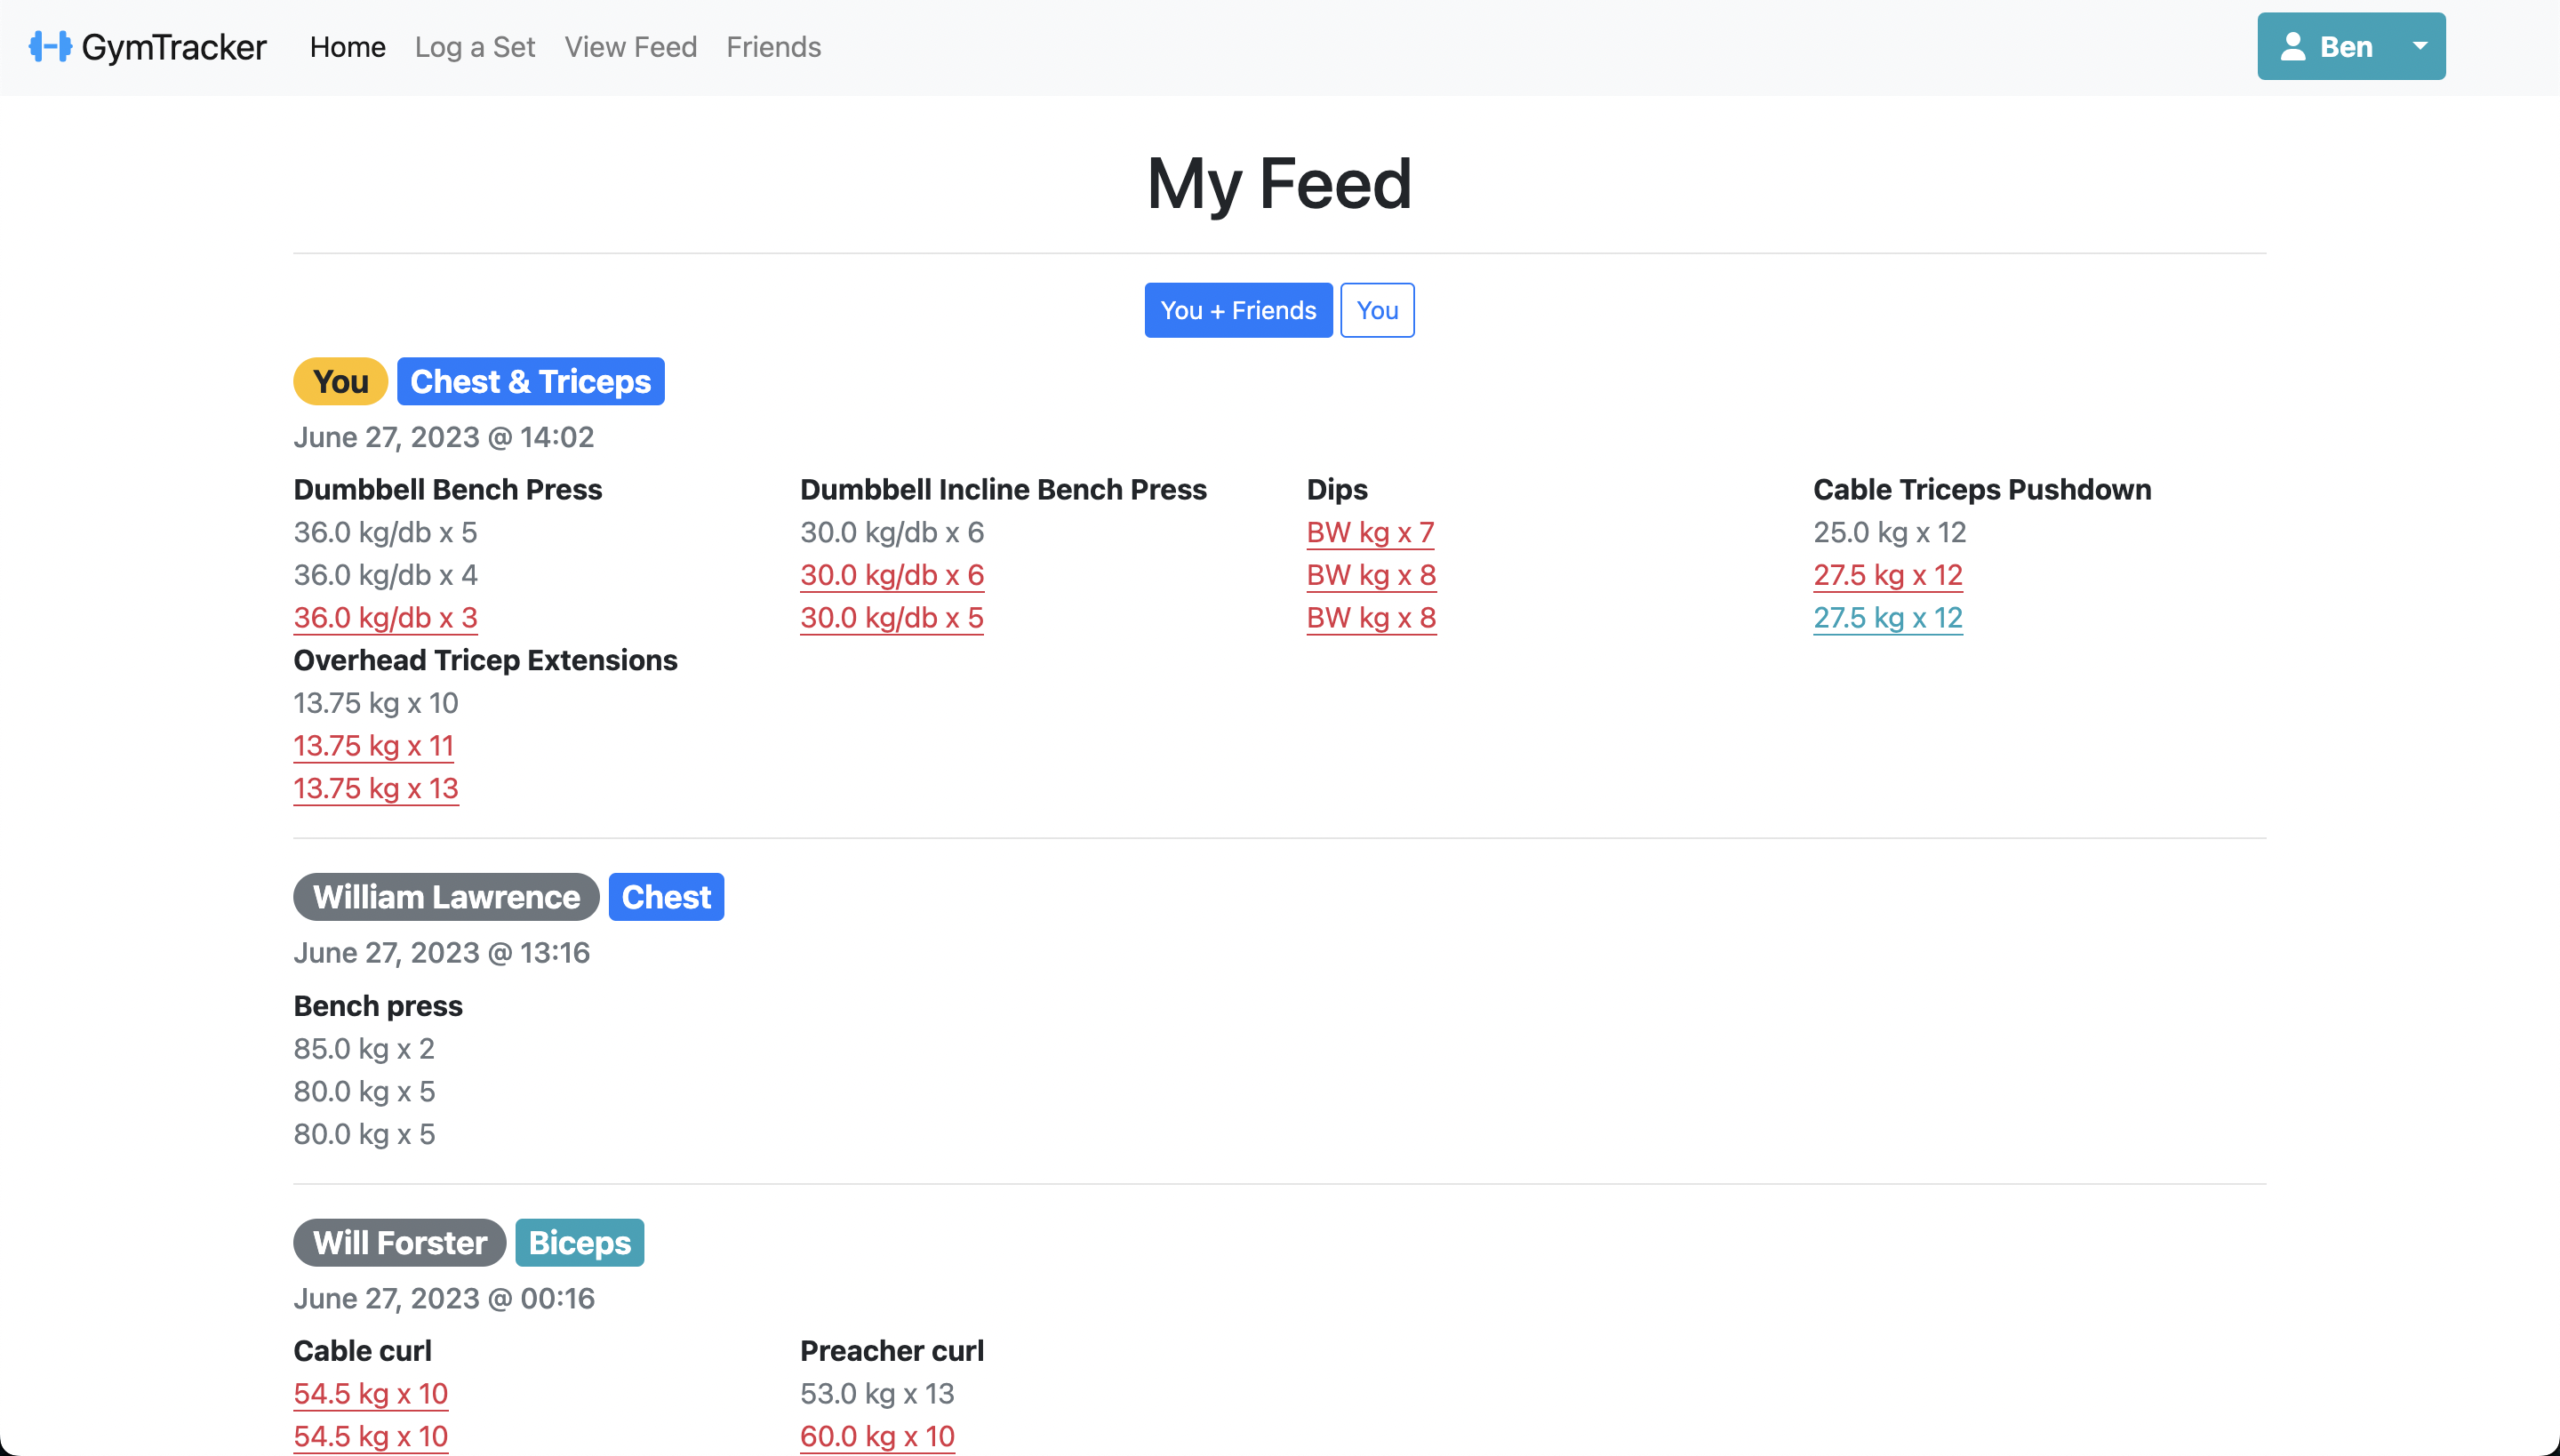Screen dimensions: 2560x1456
Task: Click the GymTracker dumbbell logo icon
Action: point(50,47)
